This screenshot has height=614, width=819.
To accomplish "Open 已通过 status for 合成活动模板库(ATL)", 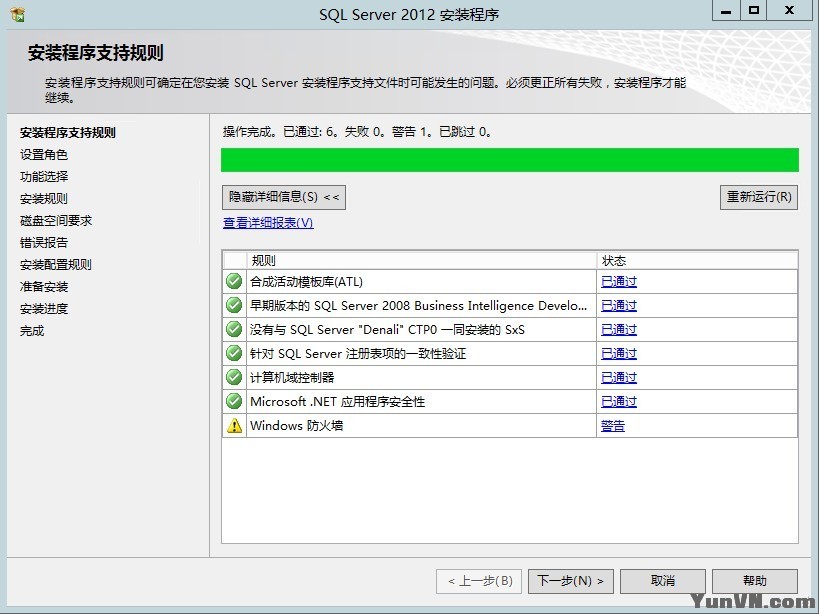I will (x=619, y=282).
